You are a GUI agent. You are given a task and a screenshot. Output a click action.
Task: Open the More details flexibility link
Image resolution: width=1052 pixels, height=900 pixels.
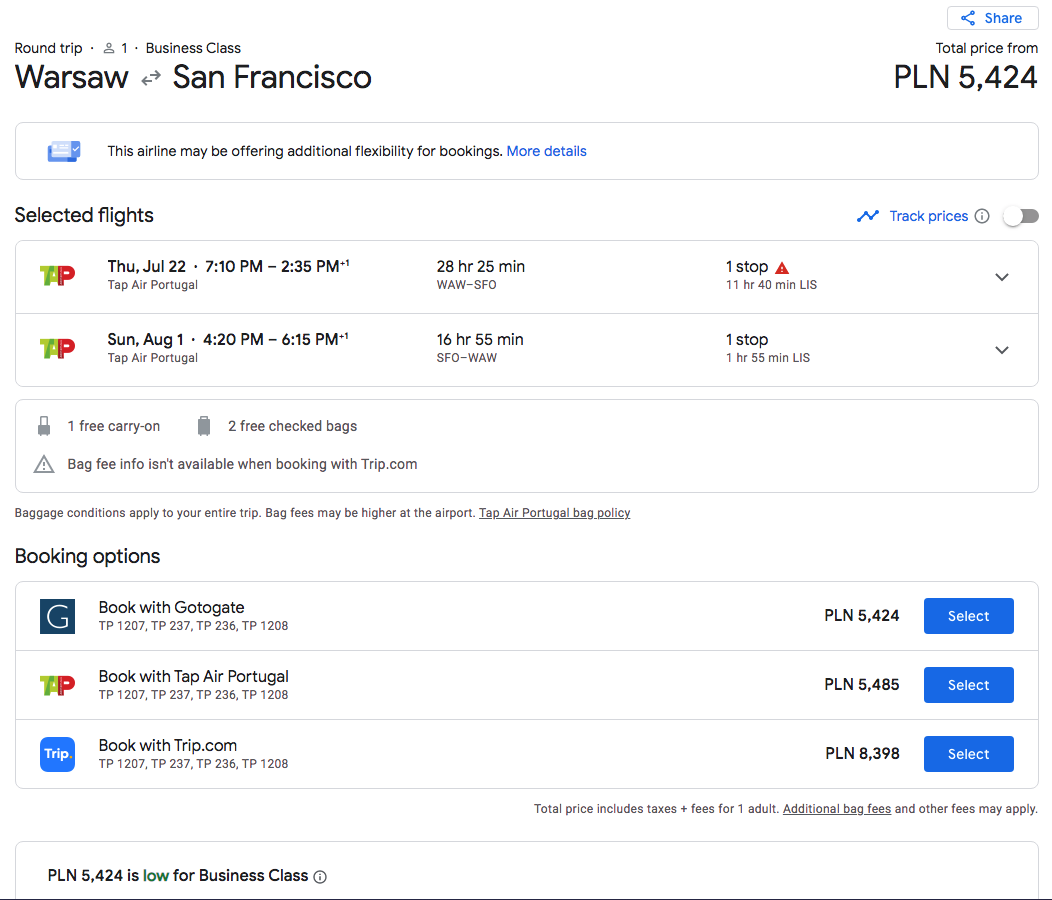point(546,151)
